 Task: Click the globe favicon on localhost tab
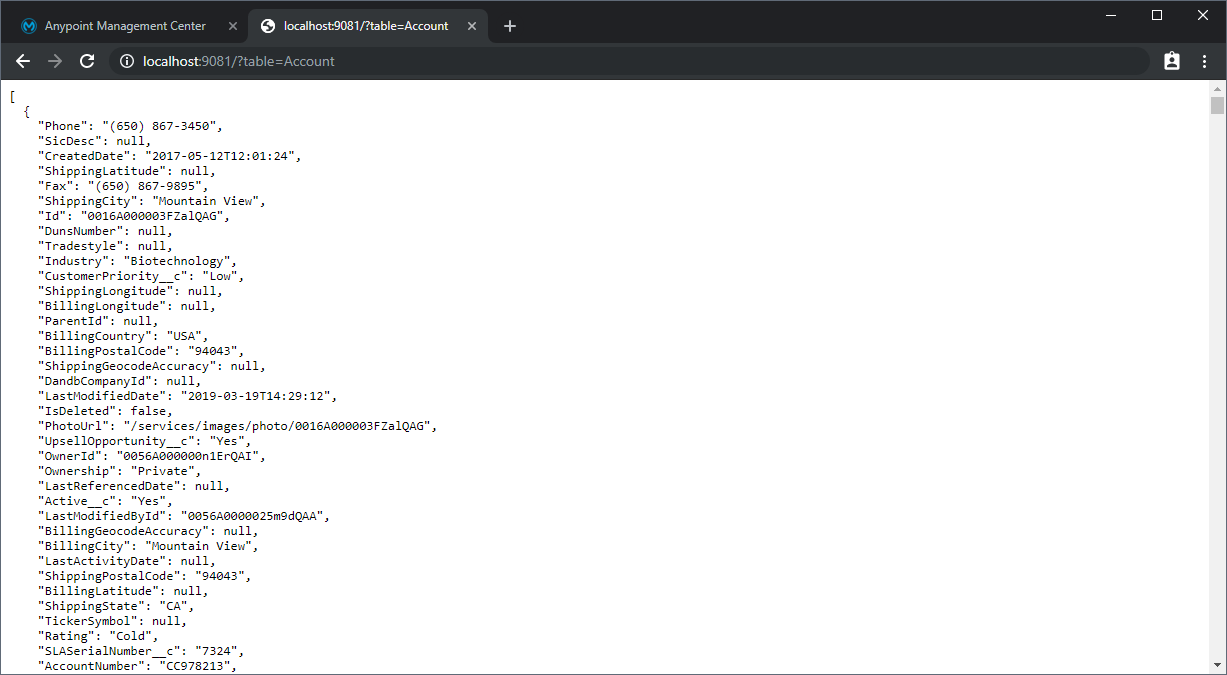[267, 26]
